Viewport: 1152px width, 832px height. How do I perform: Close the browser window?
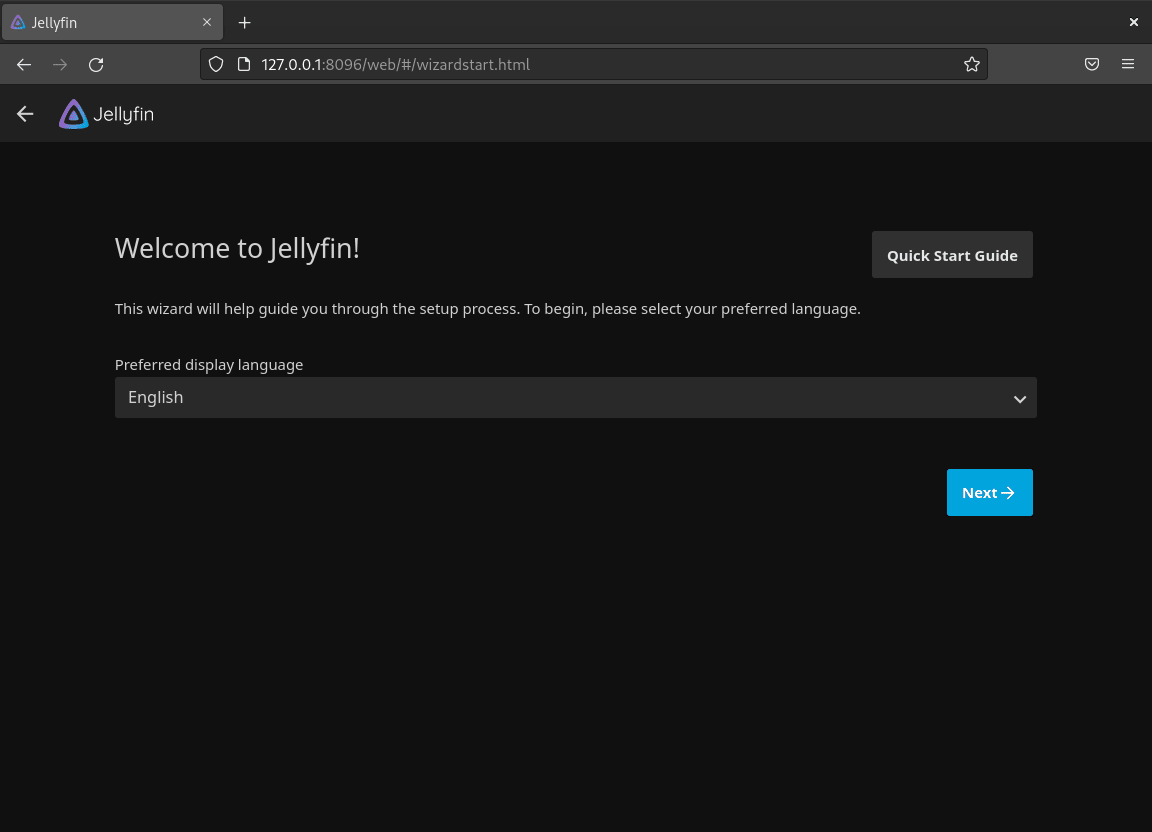click(x=1133, y=22)
